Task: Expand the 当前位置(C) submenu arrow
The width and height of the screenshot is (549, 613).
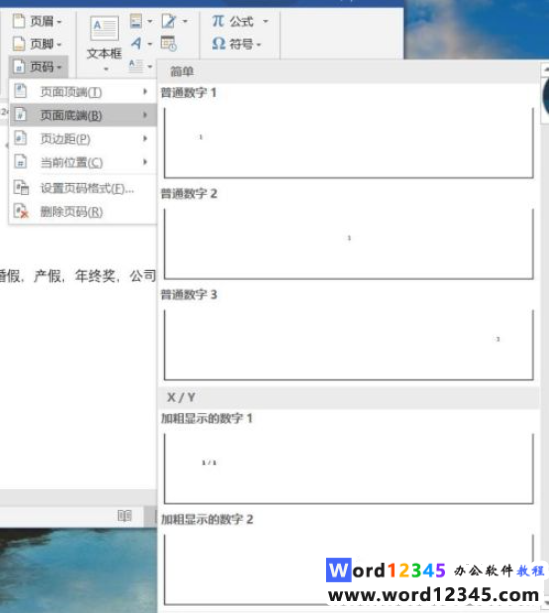Action: (x=145, y=161)
